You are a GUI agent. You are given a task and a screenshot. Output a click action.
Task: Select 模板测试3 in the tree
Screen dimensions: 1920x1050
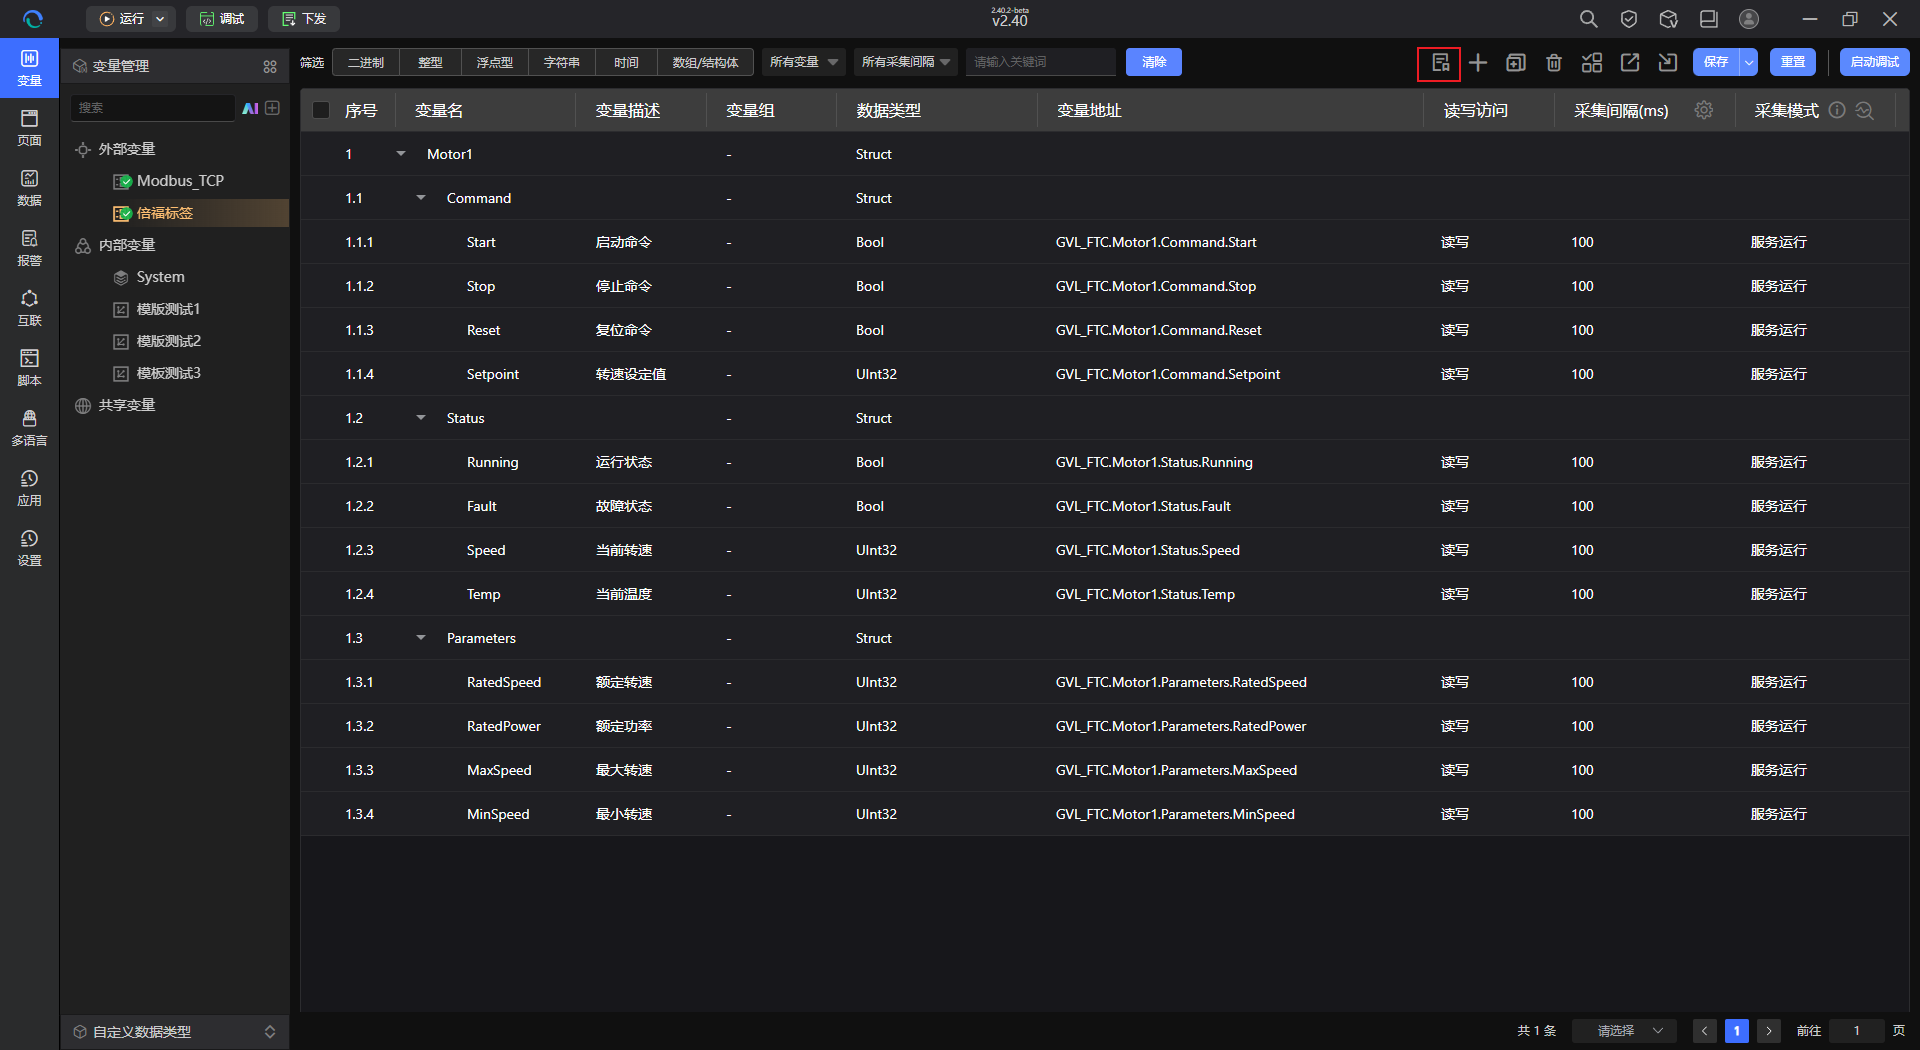[x=168, y=373]
